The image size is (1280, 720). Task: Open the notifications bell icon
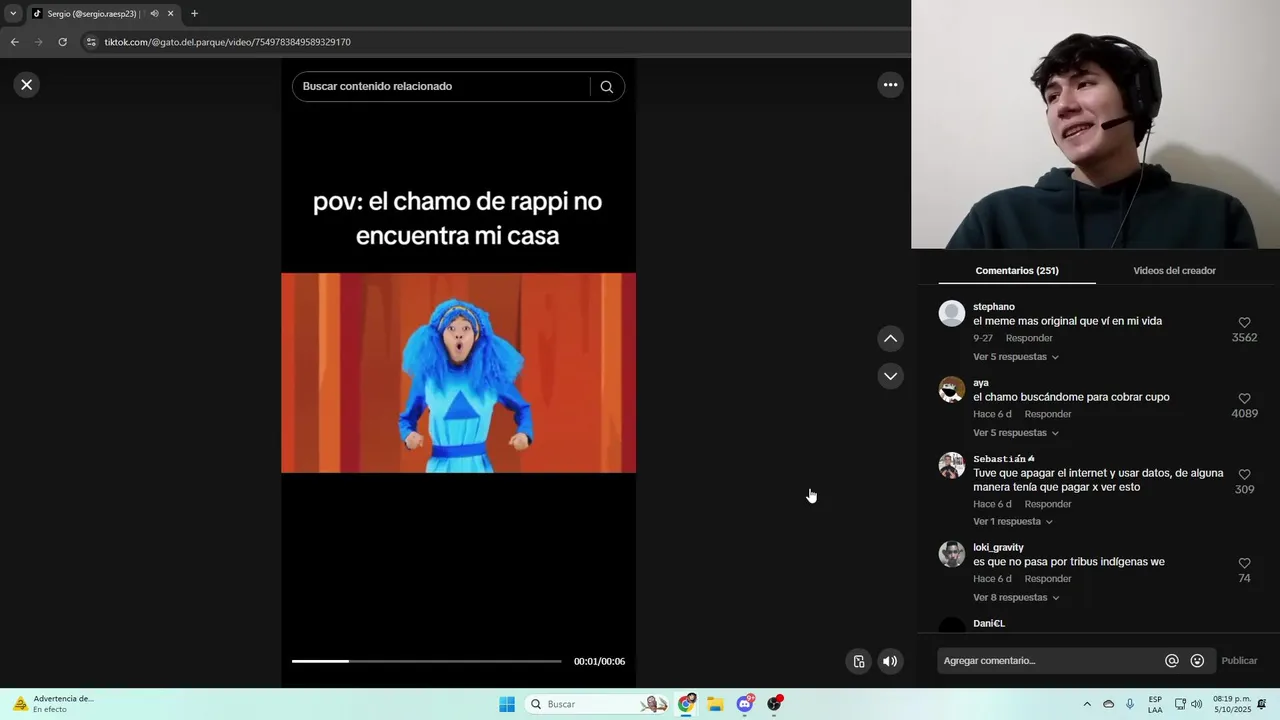point(1262,704)
